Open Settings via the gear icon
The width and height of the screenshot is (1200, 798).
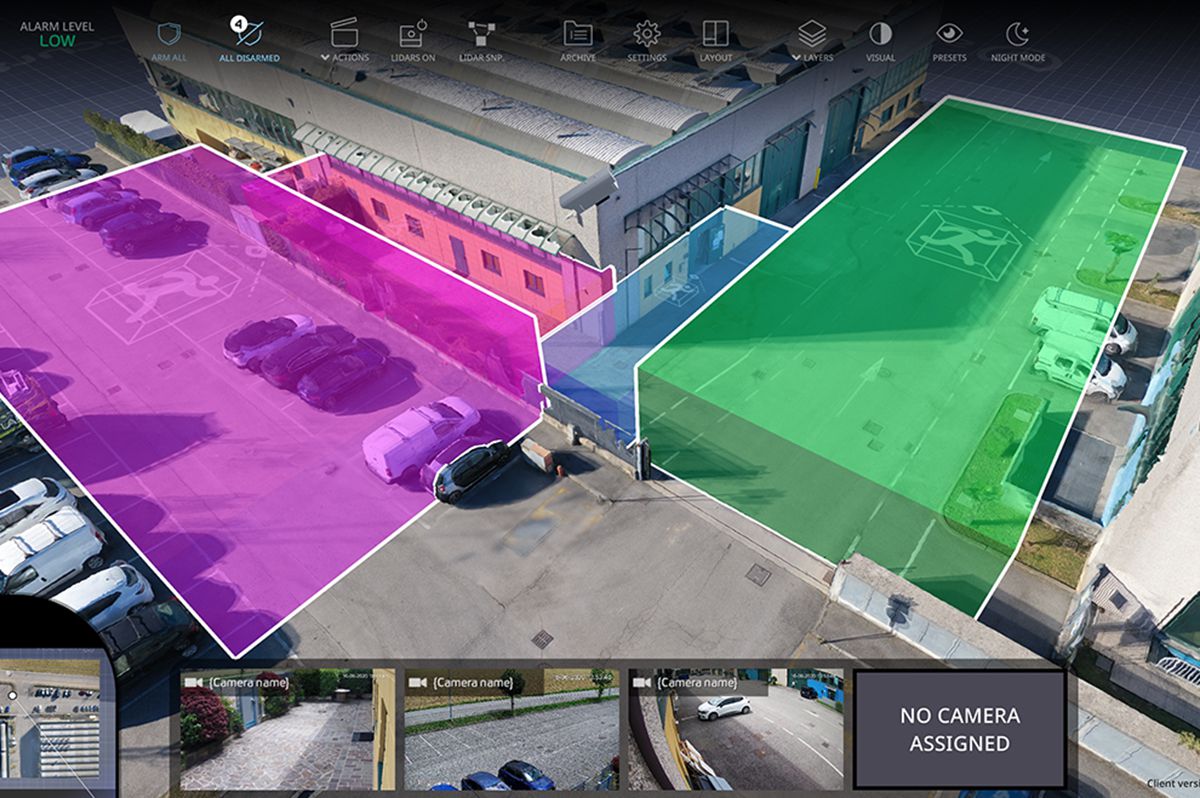tap(647, 34)
